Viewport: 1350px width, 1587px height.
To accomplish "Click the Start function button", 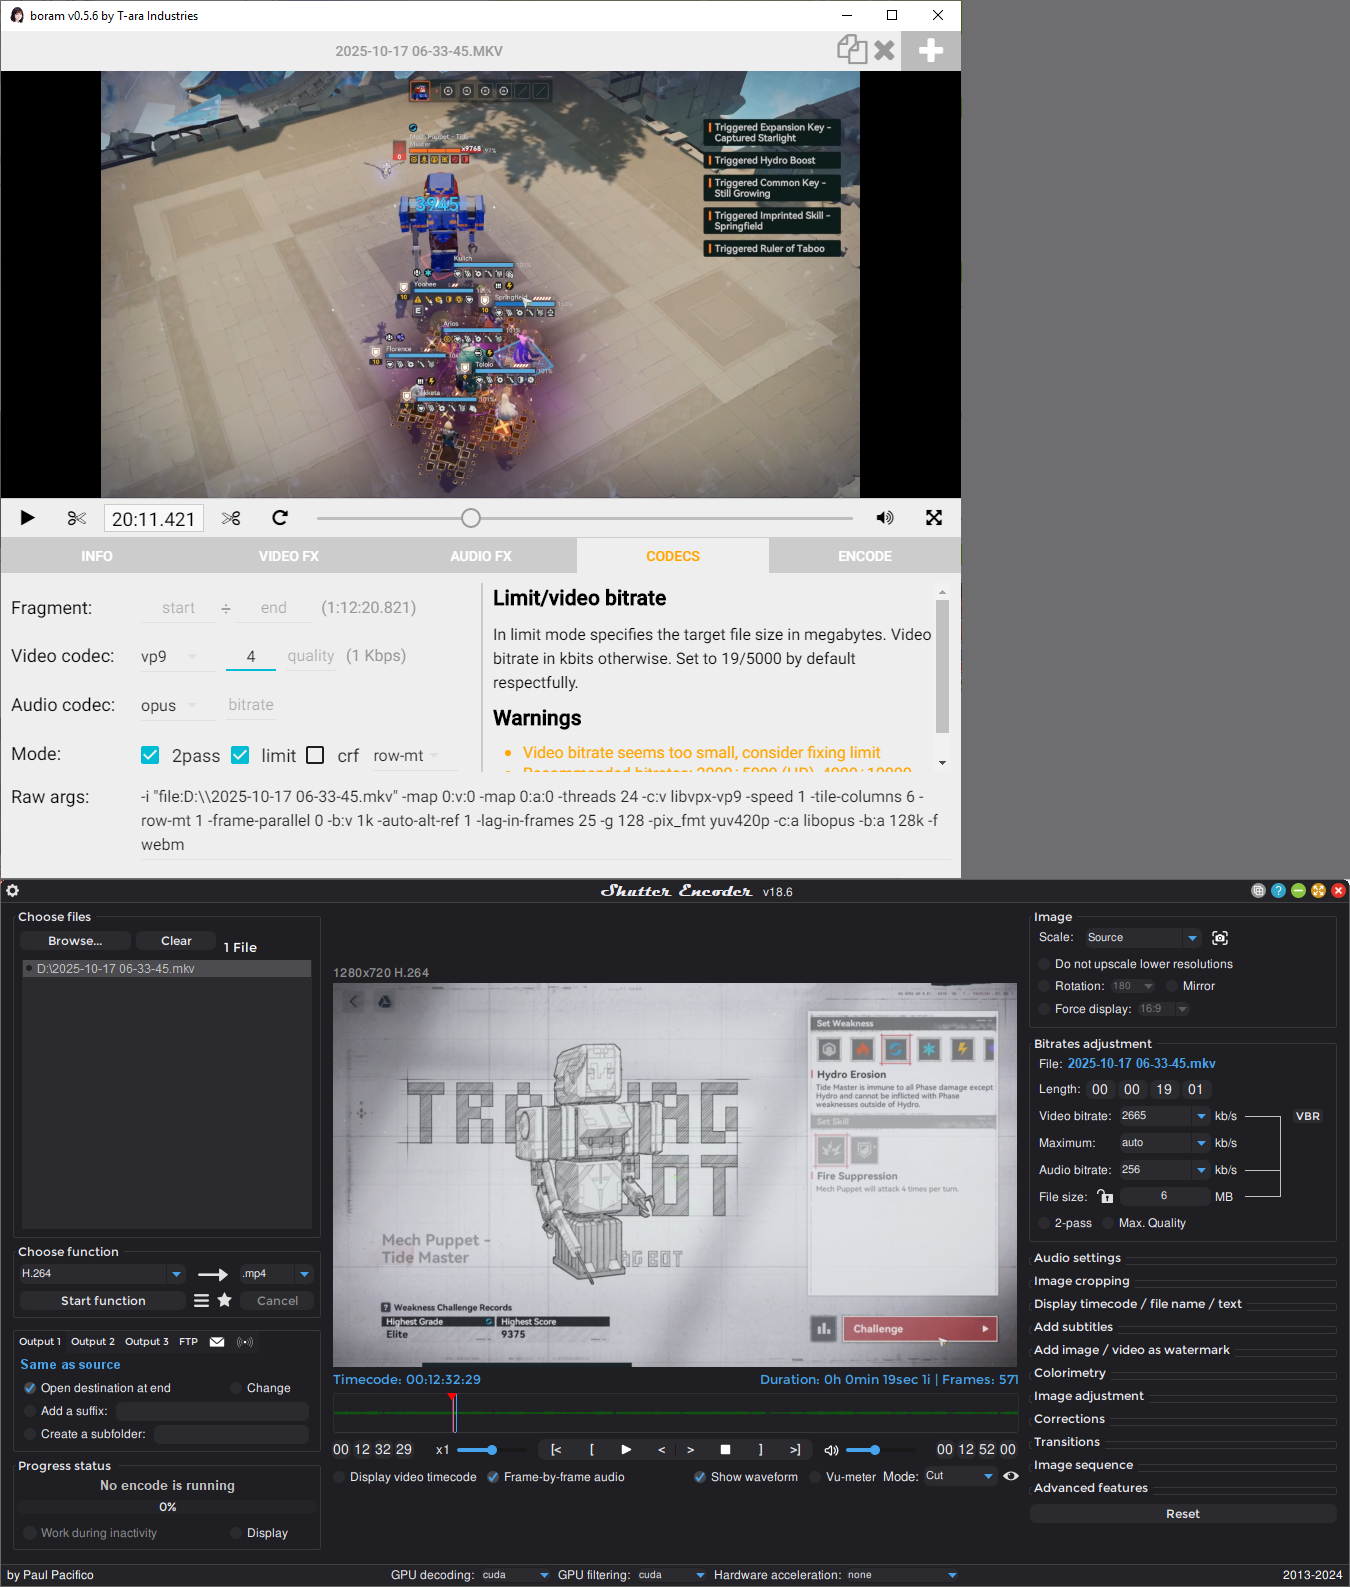I will [103, 1301].
